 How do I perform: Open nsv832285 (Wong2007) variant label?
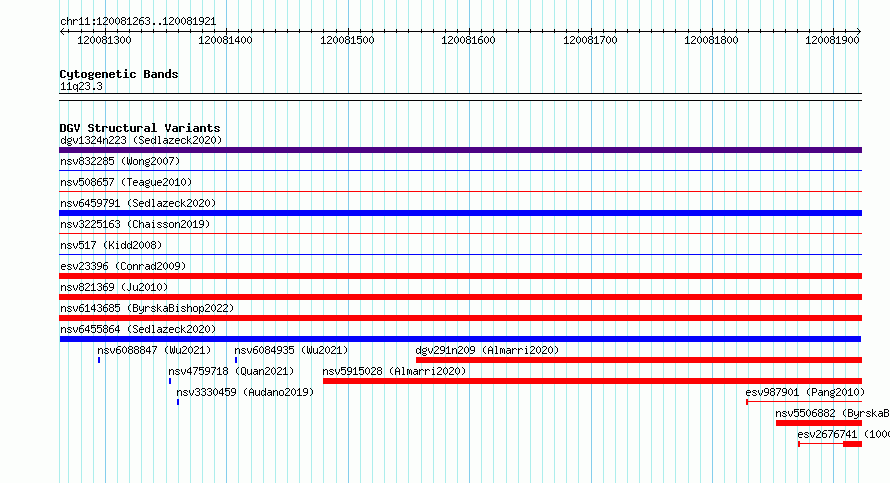point(120,161)
